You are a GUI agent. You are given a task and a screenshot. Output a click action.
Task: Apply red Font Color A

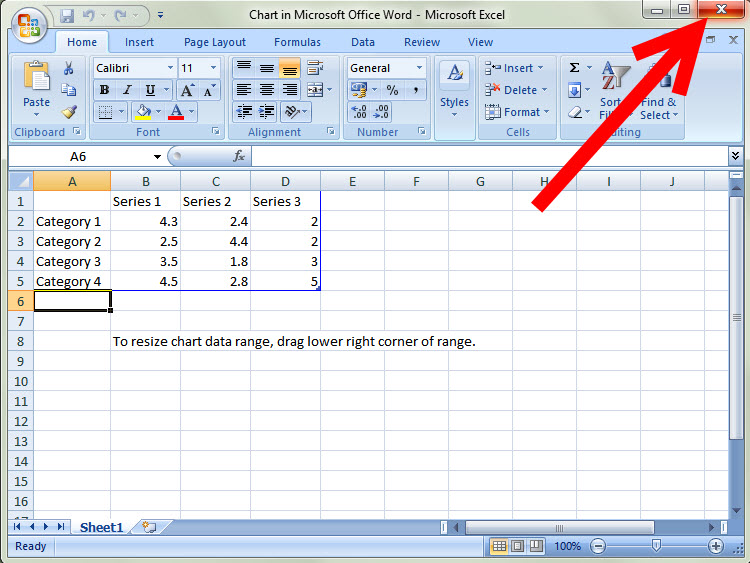[x=176, y=112]
